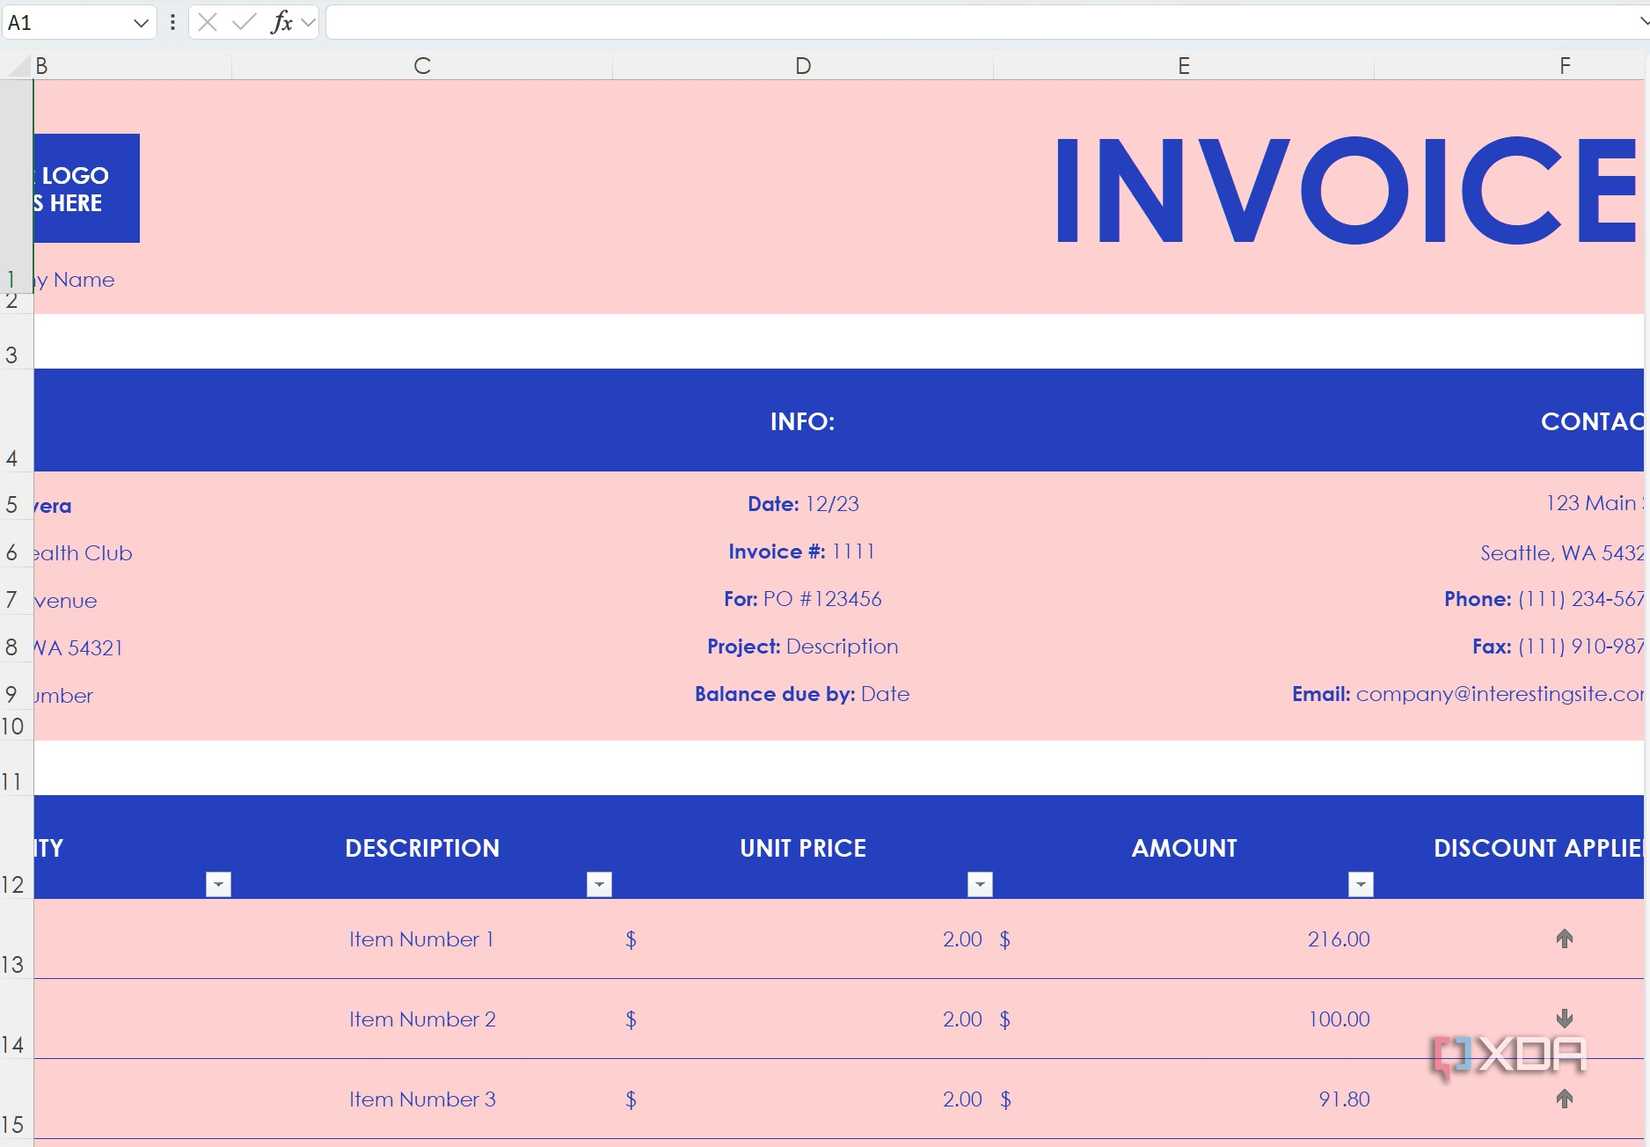Open the UNIT PRICE column filter dropdown
This screenshot has height=1147, width=1650.
(x=980, y=884)
